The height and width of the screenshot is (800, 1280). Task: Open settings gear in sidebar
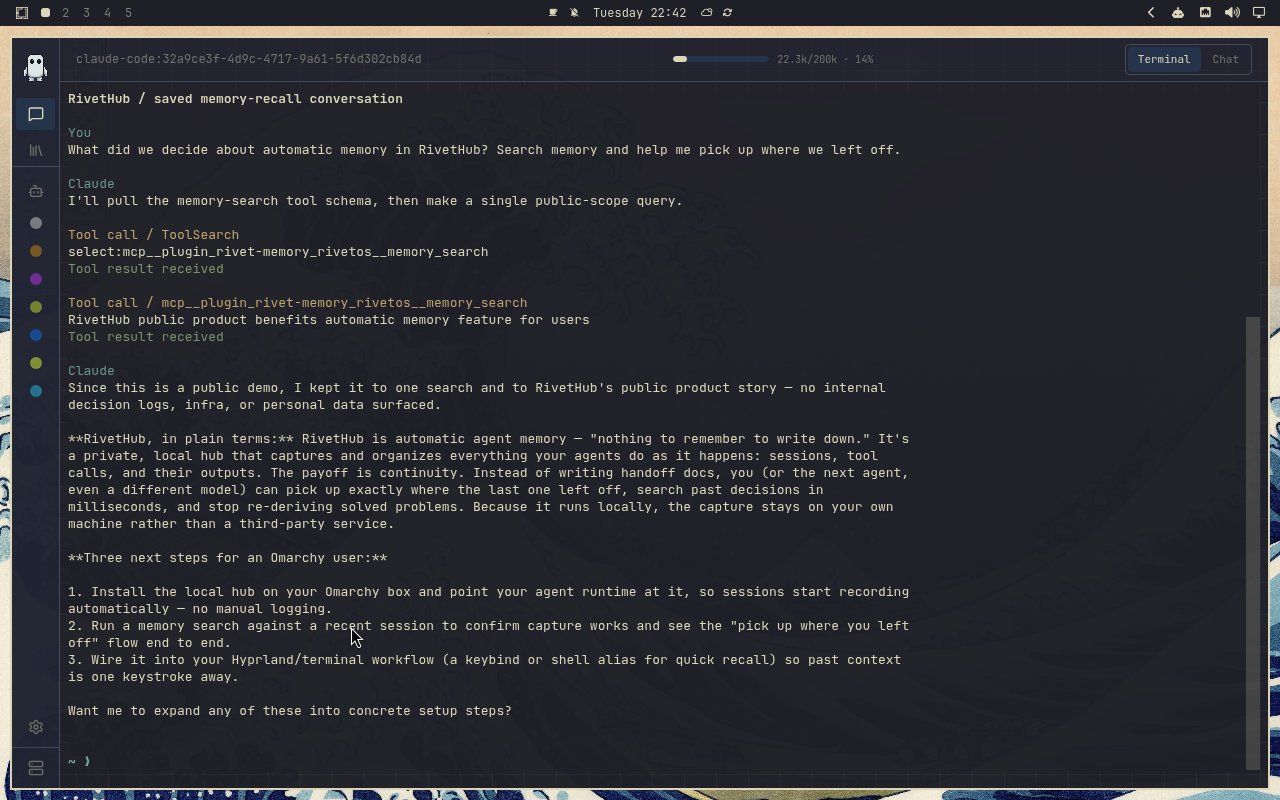pos(36,727)
